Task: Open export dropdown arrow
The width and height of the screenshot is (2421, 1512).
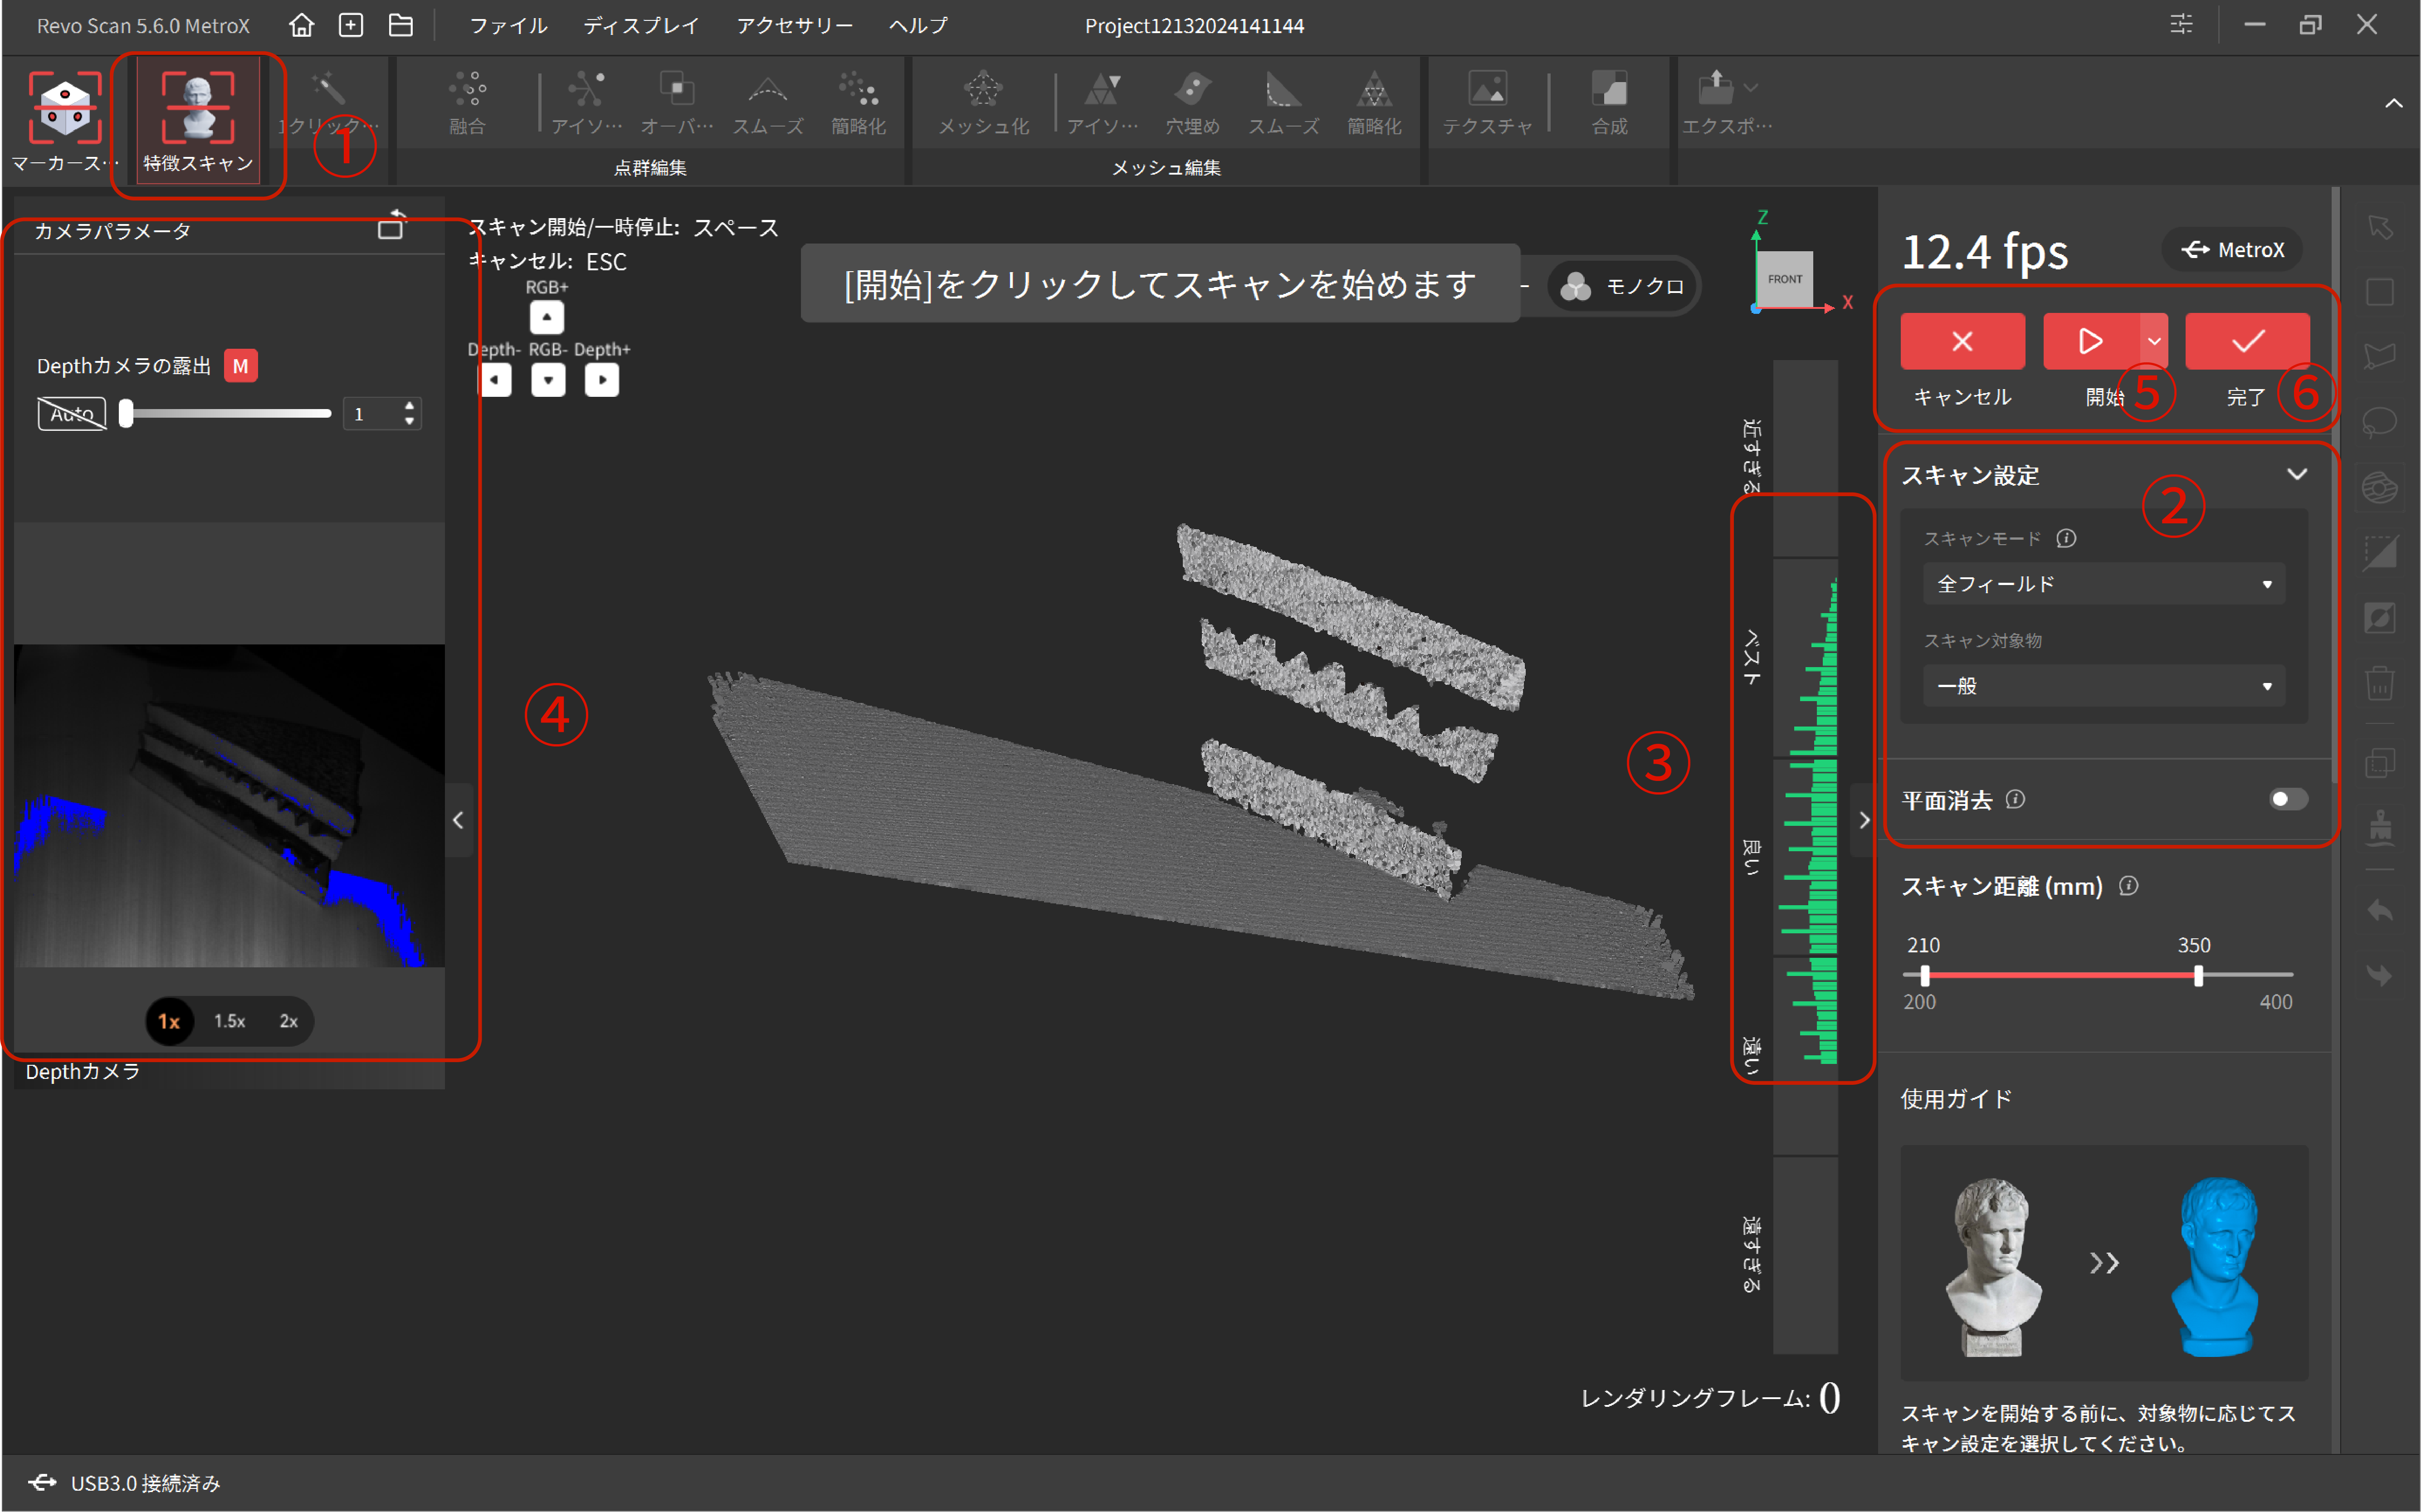Action: (1750, 88)
